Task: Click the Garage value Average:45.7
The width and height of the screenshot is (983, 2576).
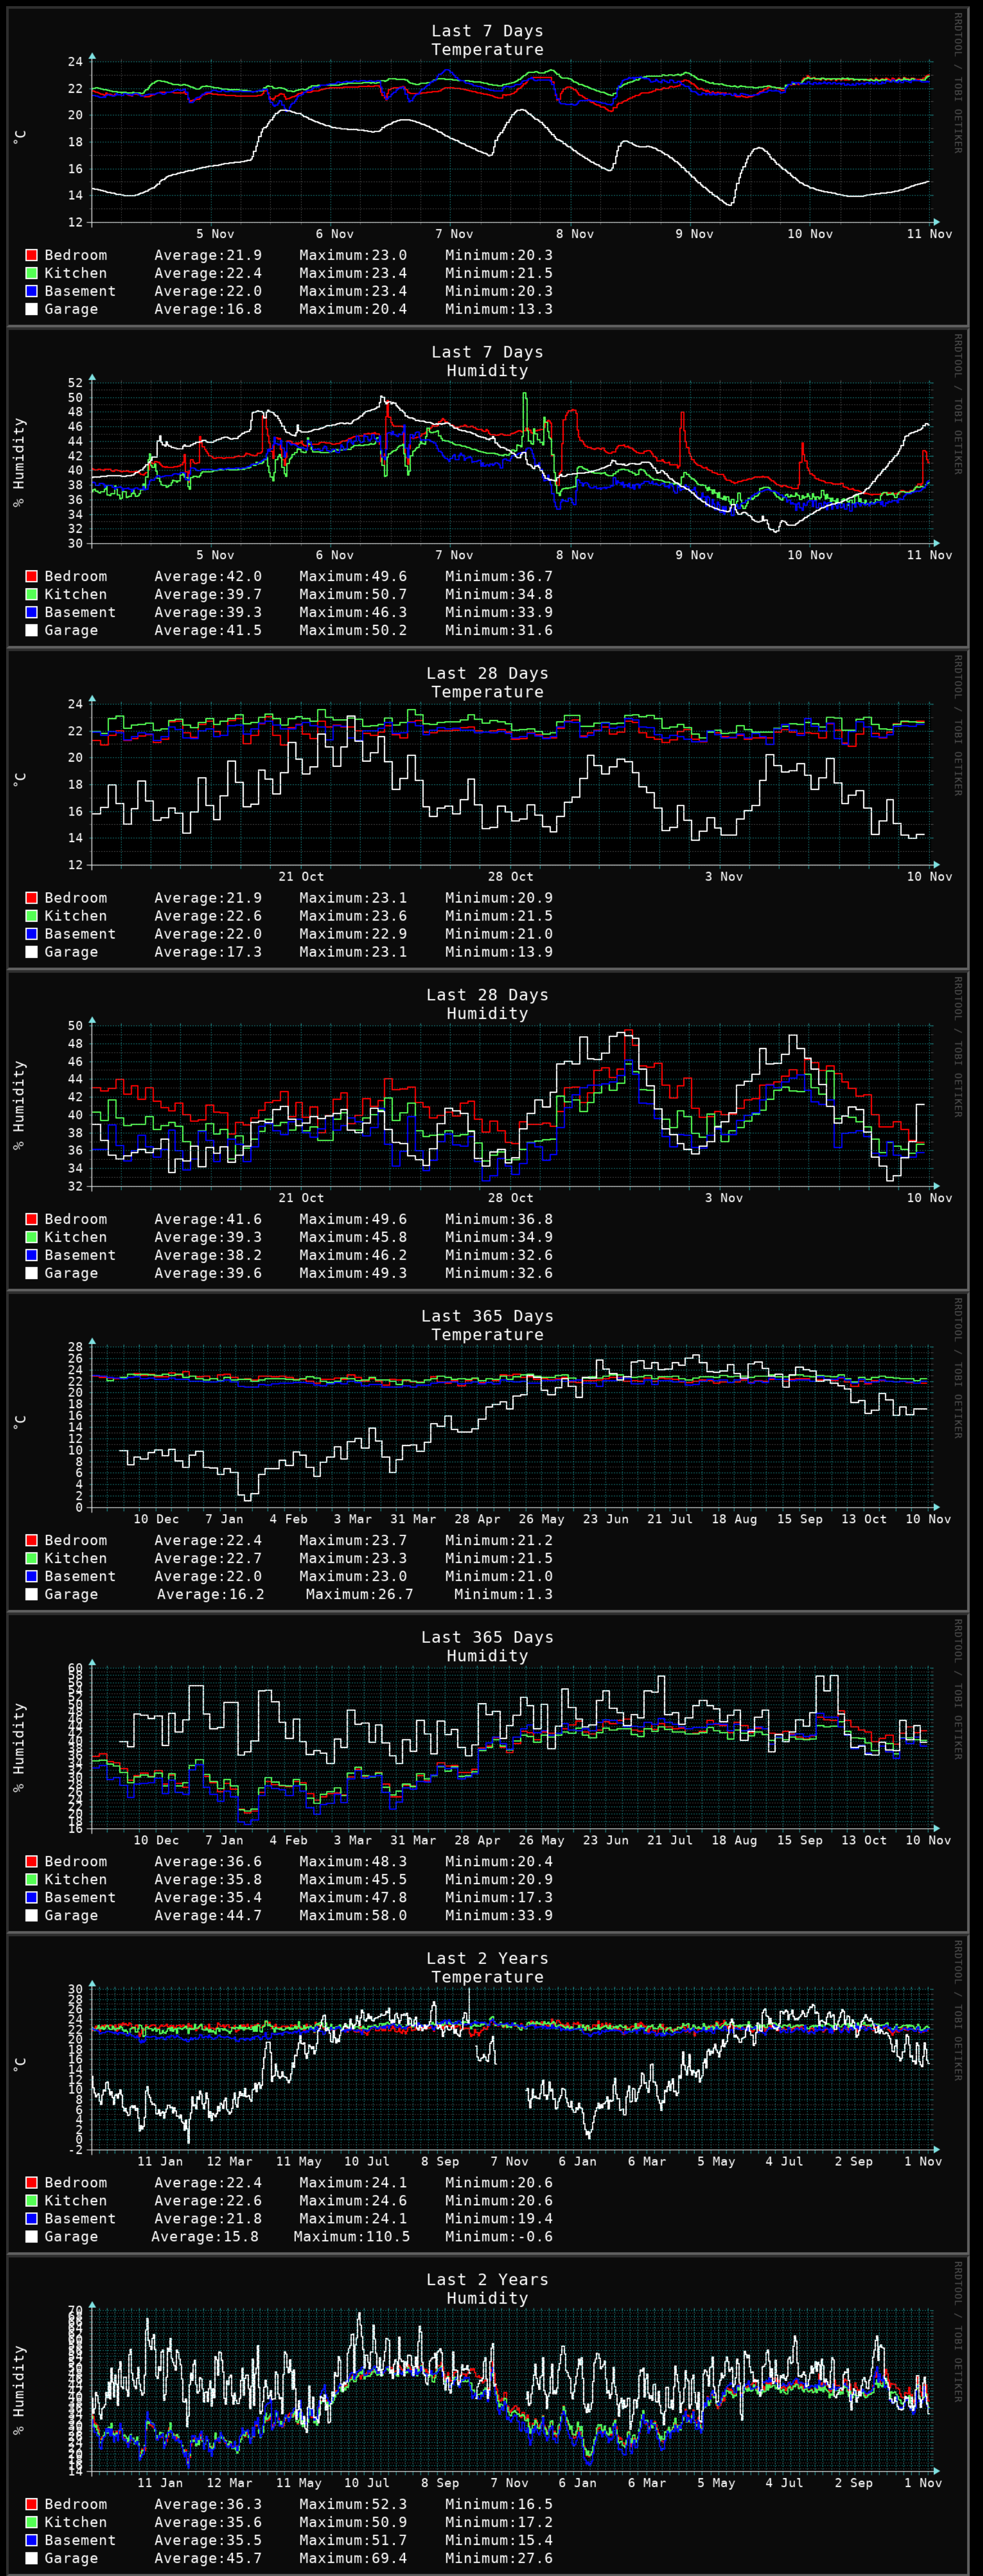Action: pos(208,2558)
